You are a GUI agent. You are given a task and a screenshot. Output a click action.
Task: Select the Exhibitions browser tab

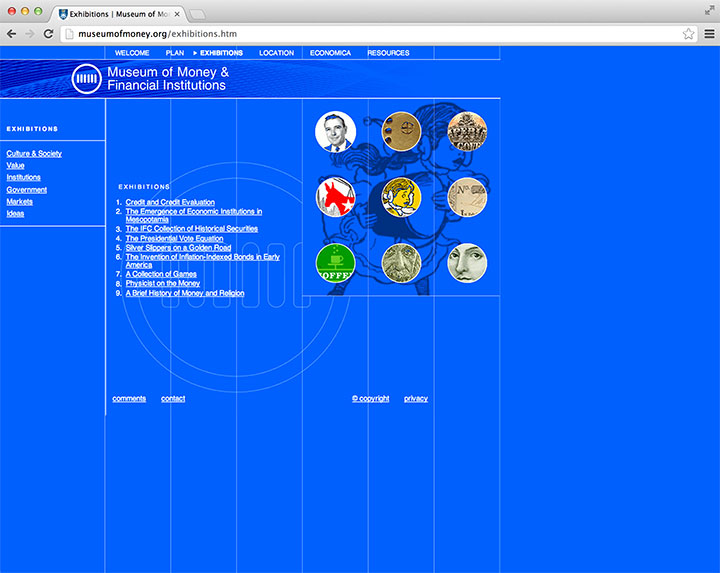coord(118,14)
